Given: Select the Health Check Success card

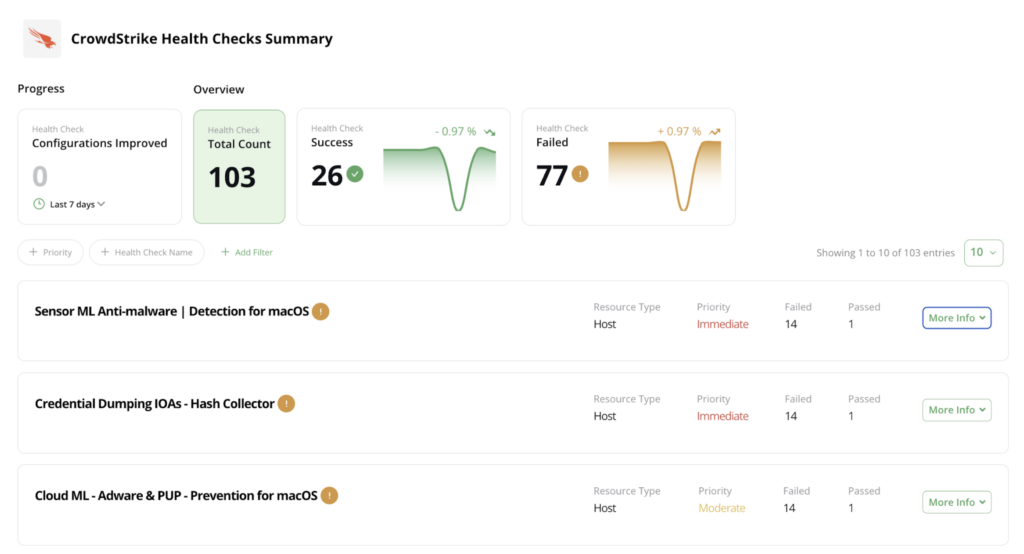Looking at the screenshot, I should 404,167.
